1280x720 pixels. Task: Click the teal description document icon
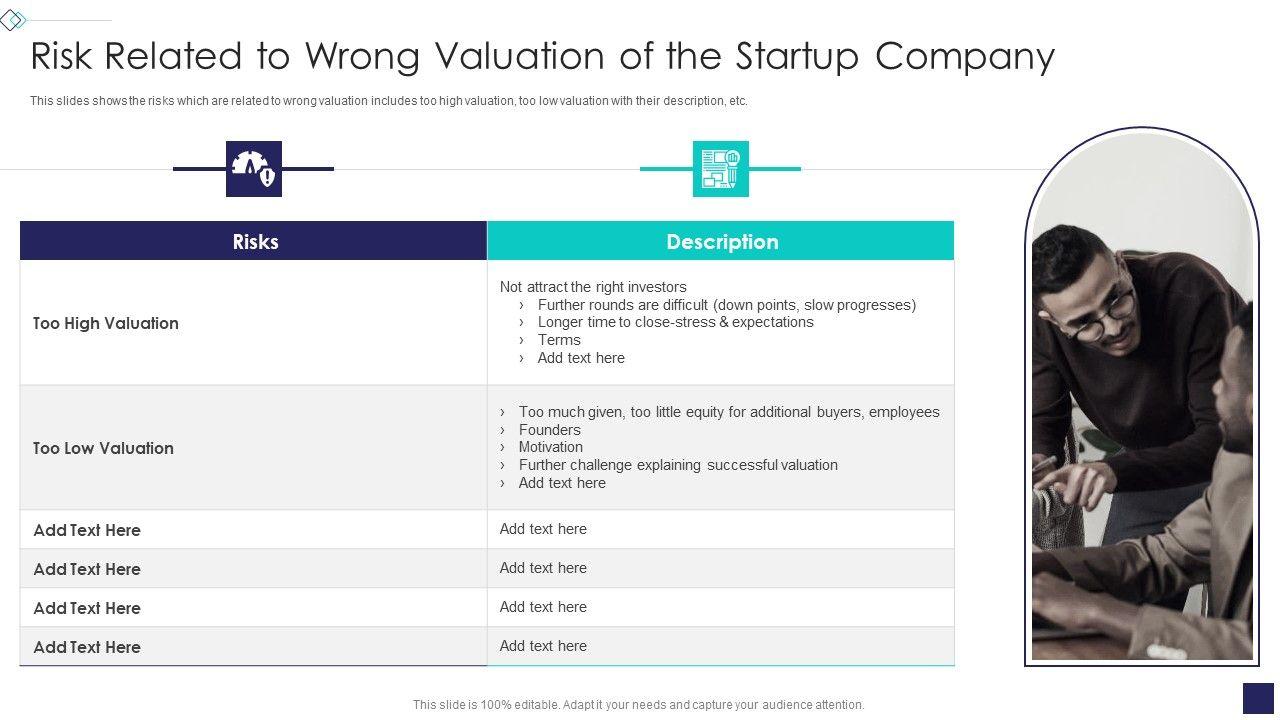(x=720, y=169)
